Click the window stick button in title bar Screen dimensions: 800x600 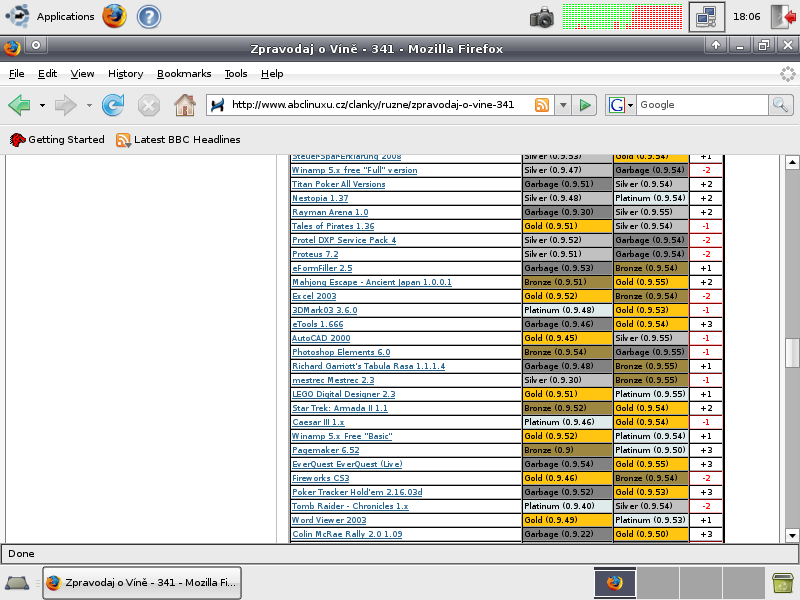36,45
